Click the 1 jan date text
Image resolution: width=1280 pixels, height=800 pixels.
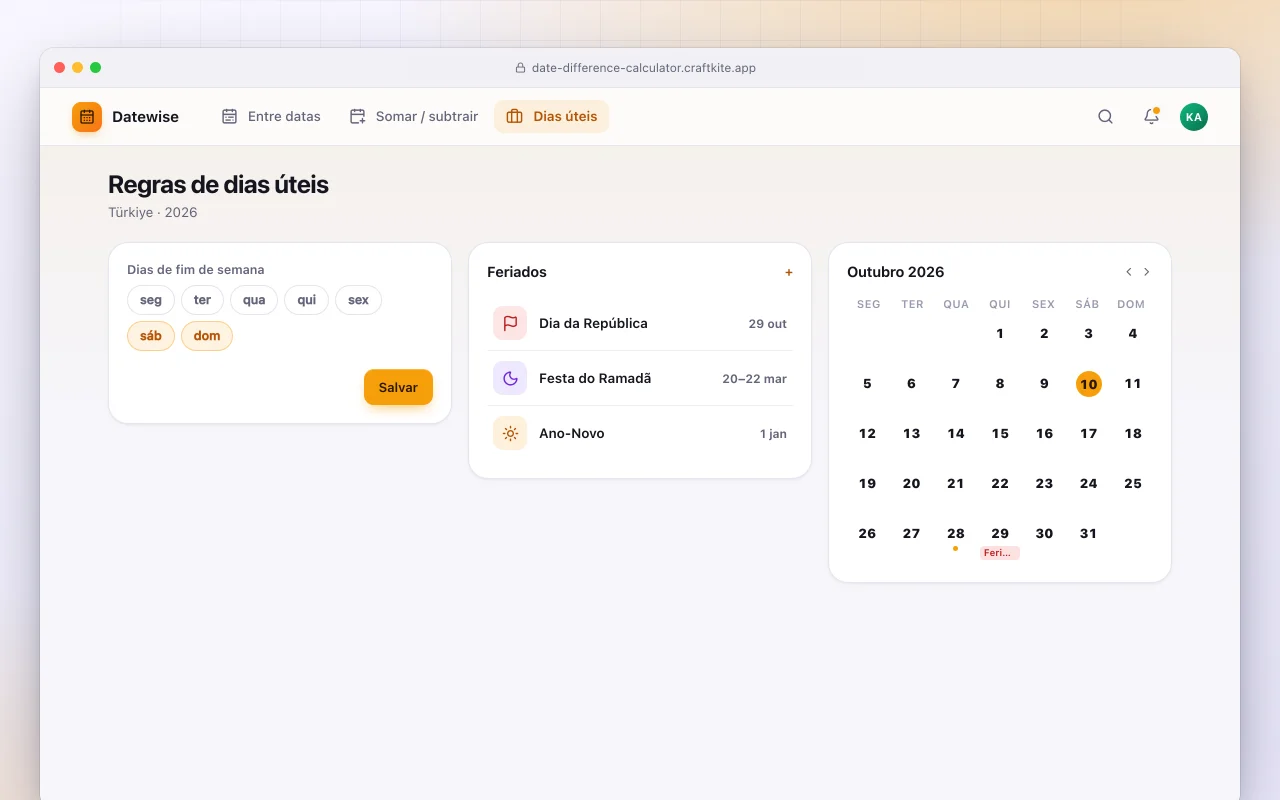773,434
